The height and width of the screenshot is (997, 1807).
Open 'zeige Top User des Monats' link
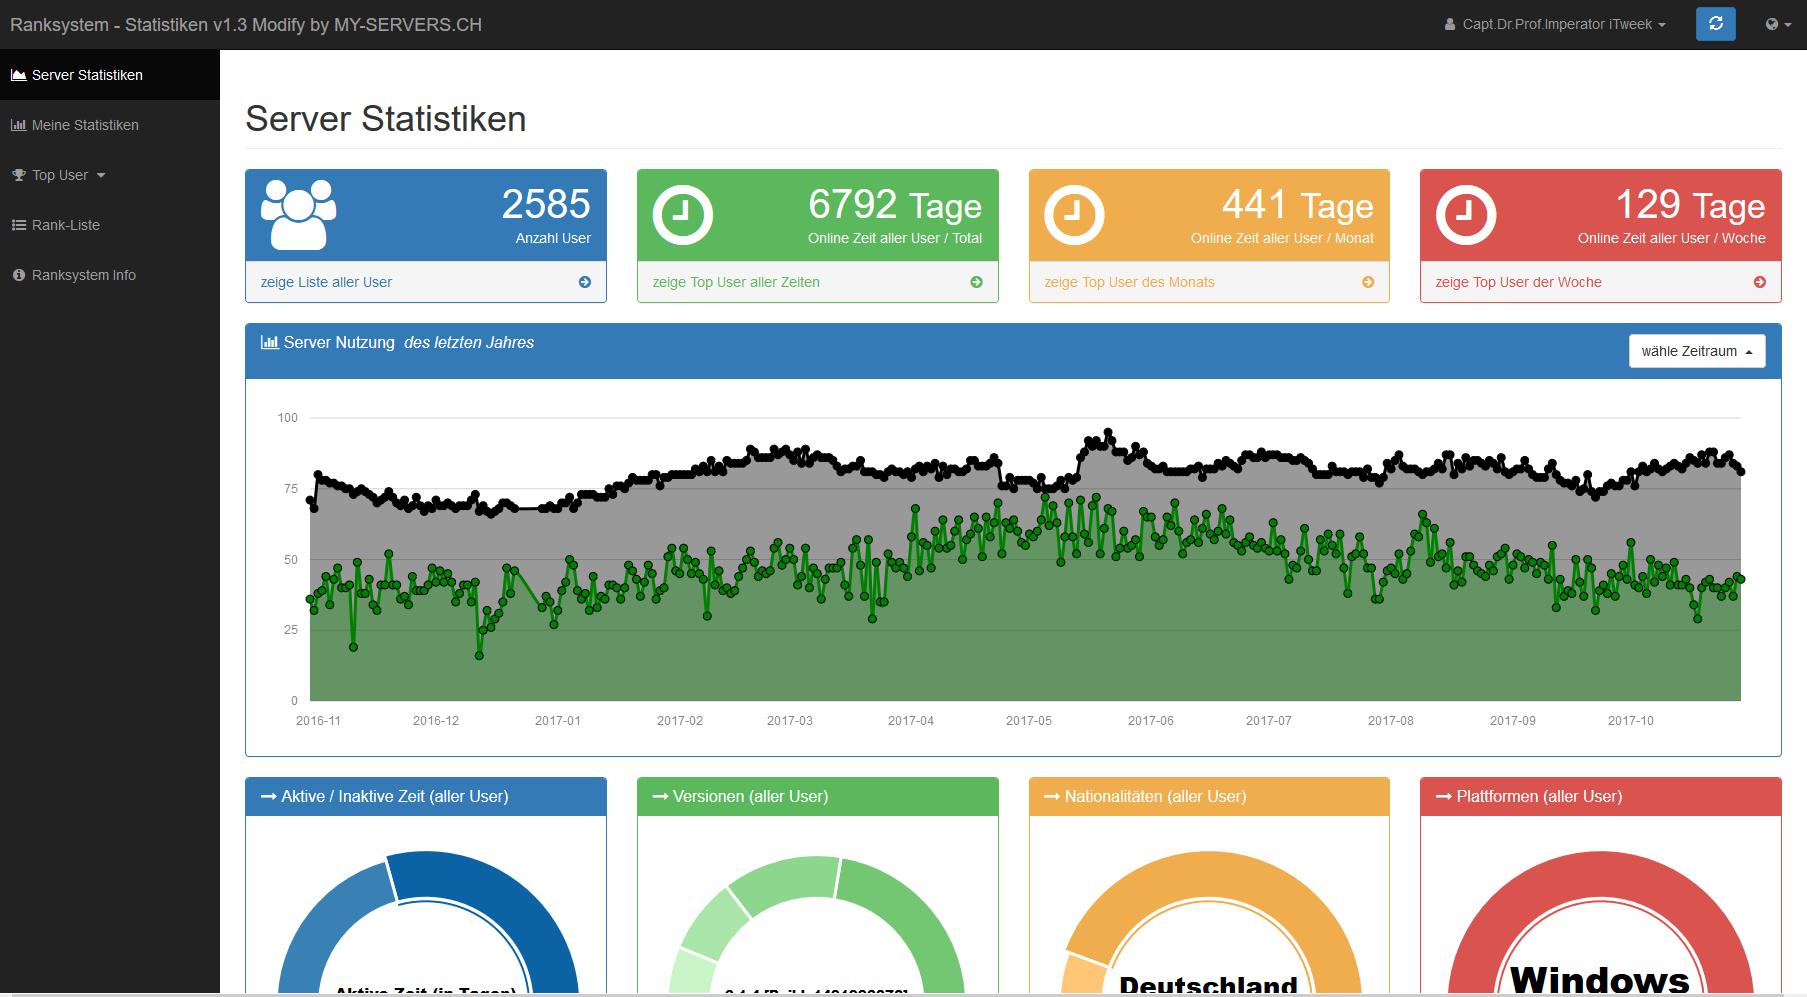click(x=1129, y=282)
